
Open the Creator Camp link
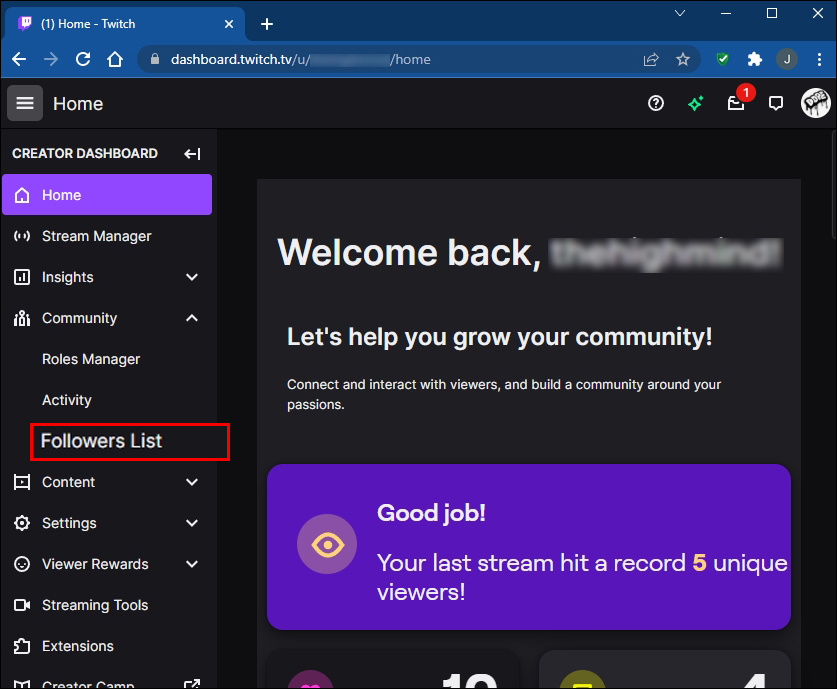tap(107, 682)
